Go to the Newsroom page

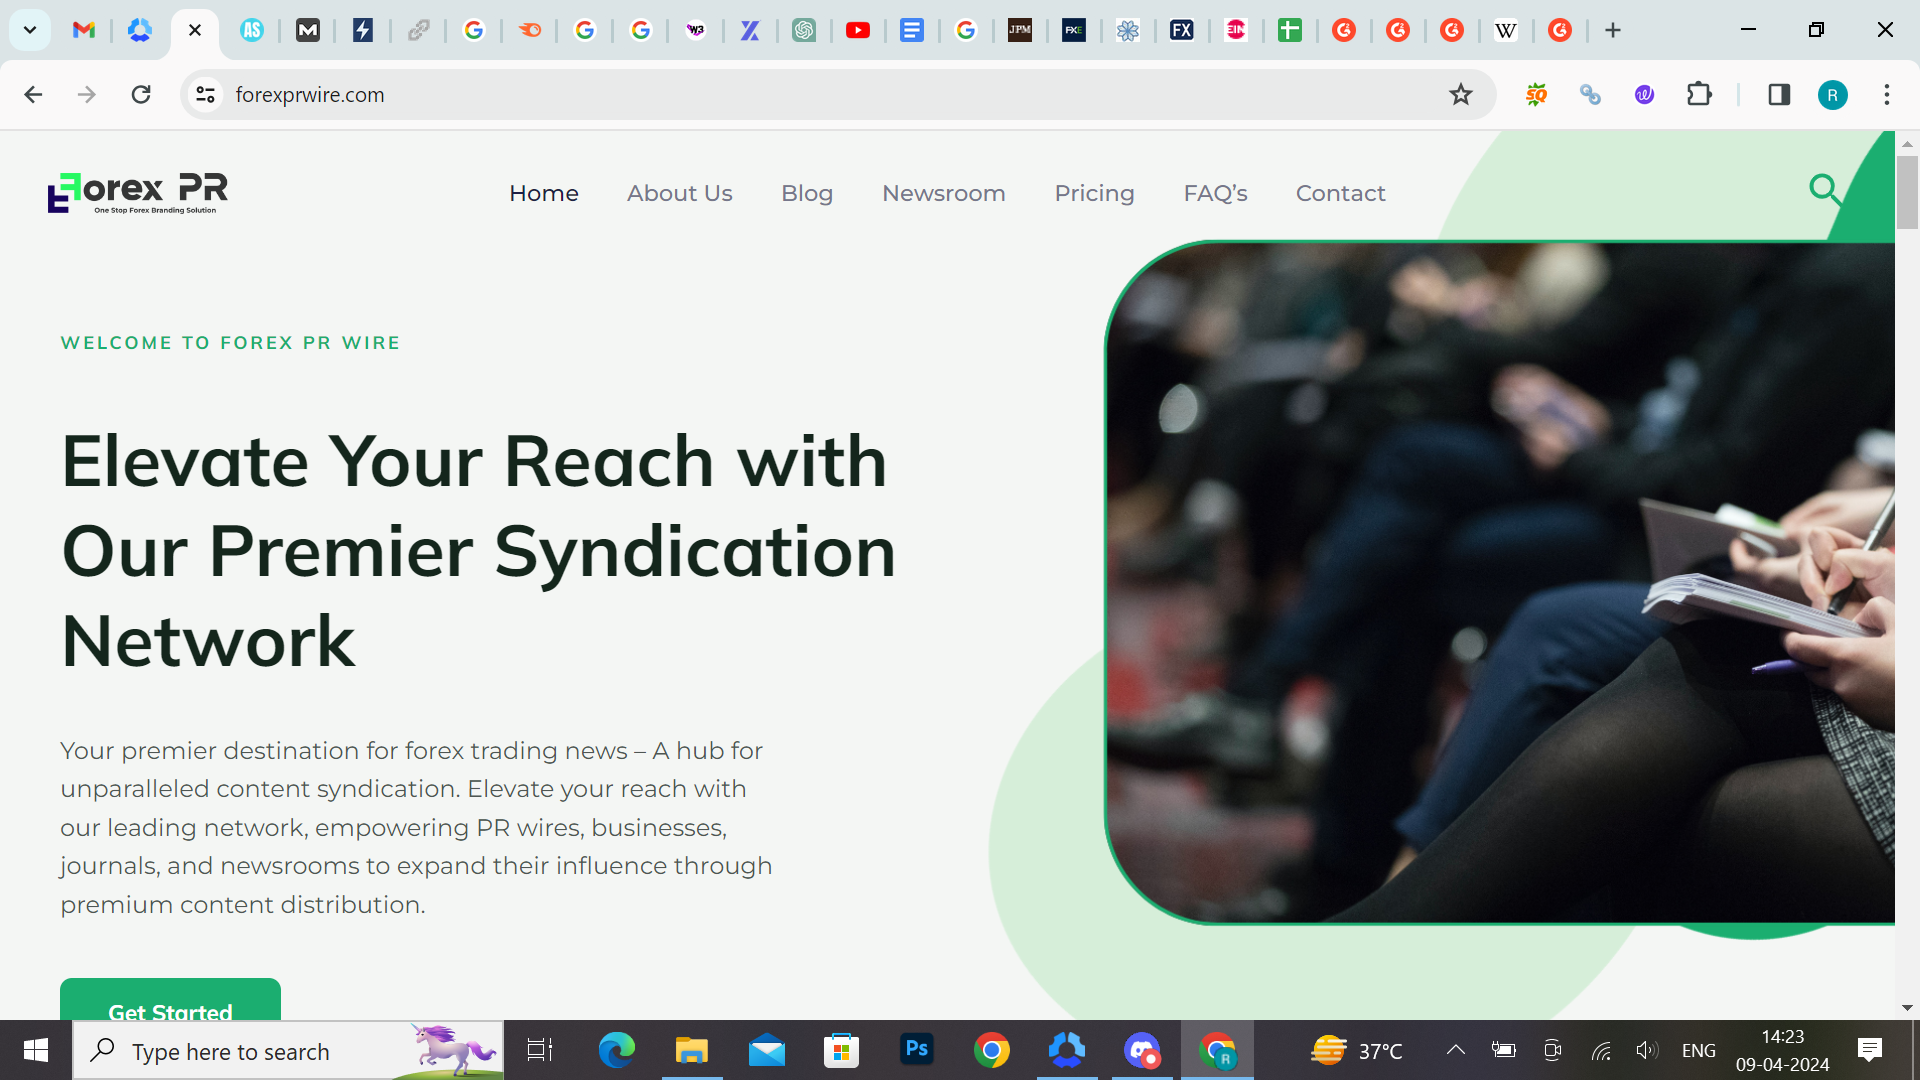(x=943, y=193)
